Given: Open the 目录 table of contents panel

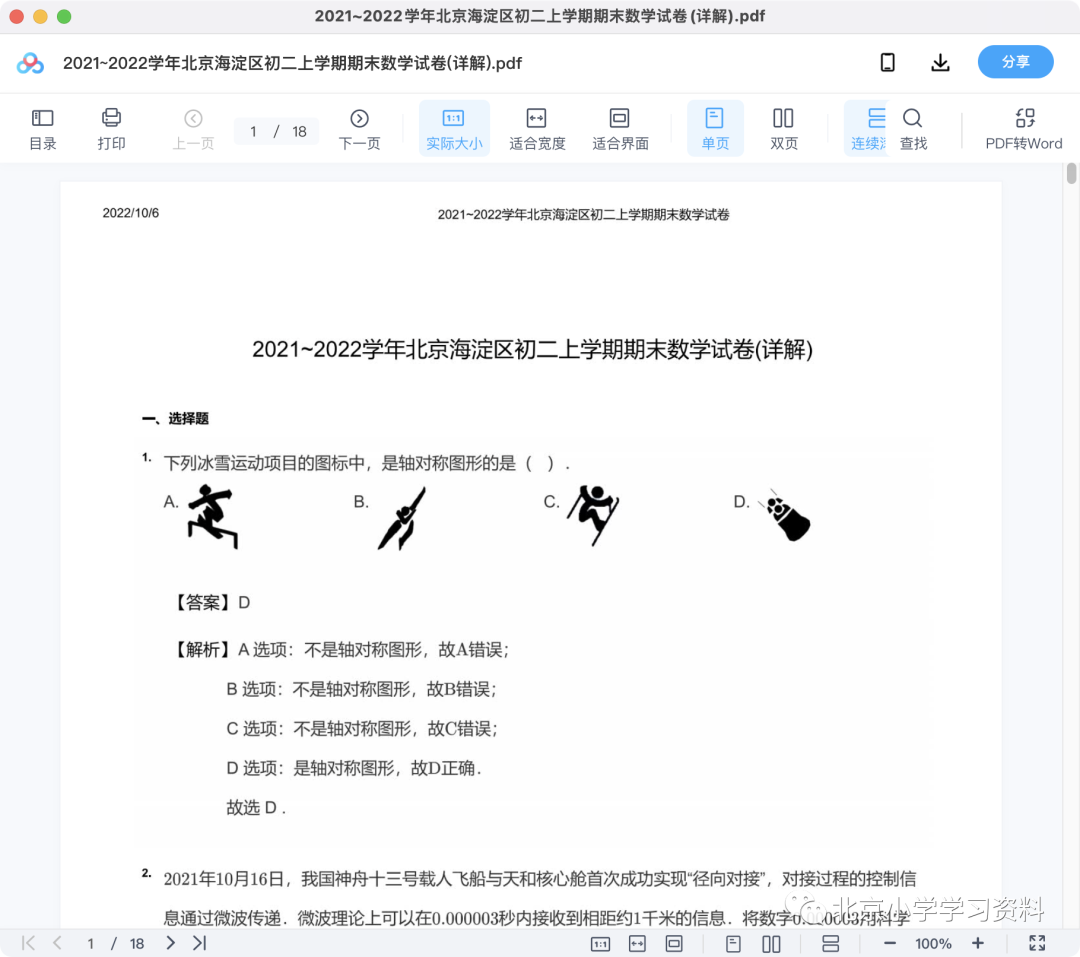Looking at the screenshot, I should (43, 129).
